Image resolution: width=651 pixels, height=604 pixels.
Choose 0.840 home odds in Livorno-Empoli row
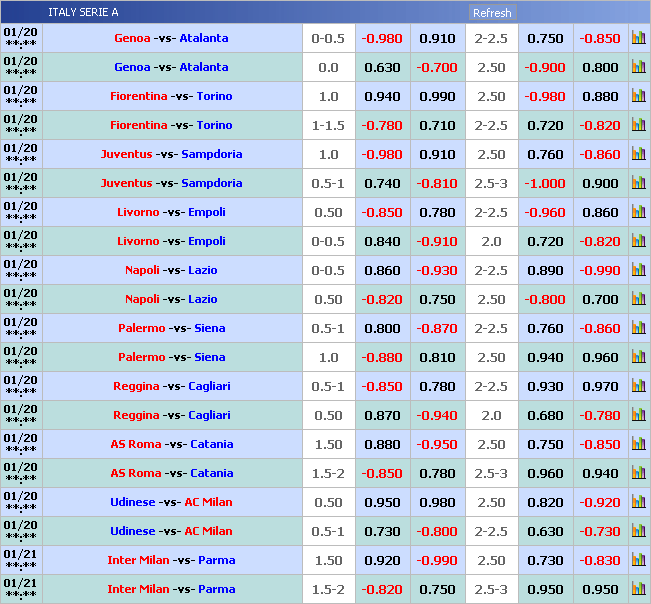coord(382,242)
